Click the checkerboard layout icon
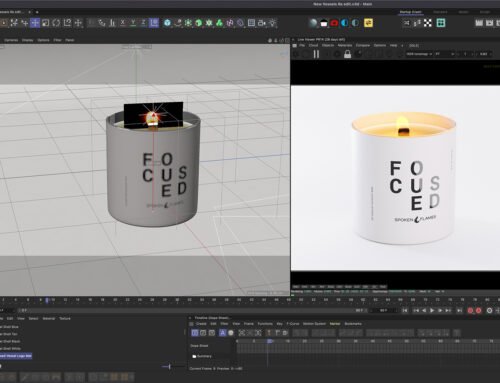500x383 pixels. pos(428,23)
